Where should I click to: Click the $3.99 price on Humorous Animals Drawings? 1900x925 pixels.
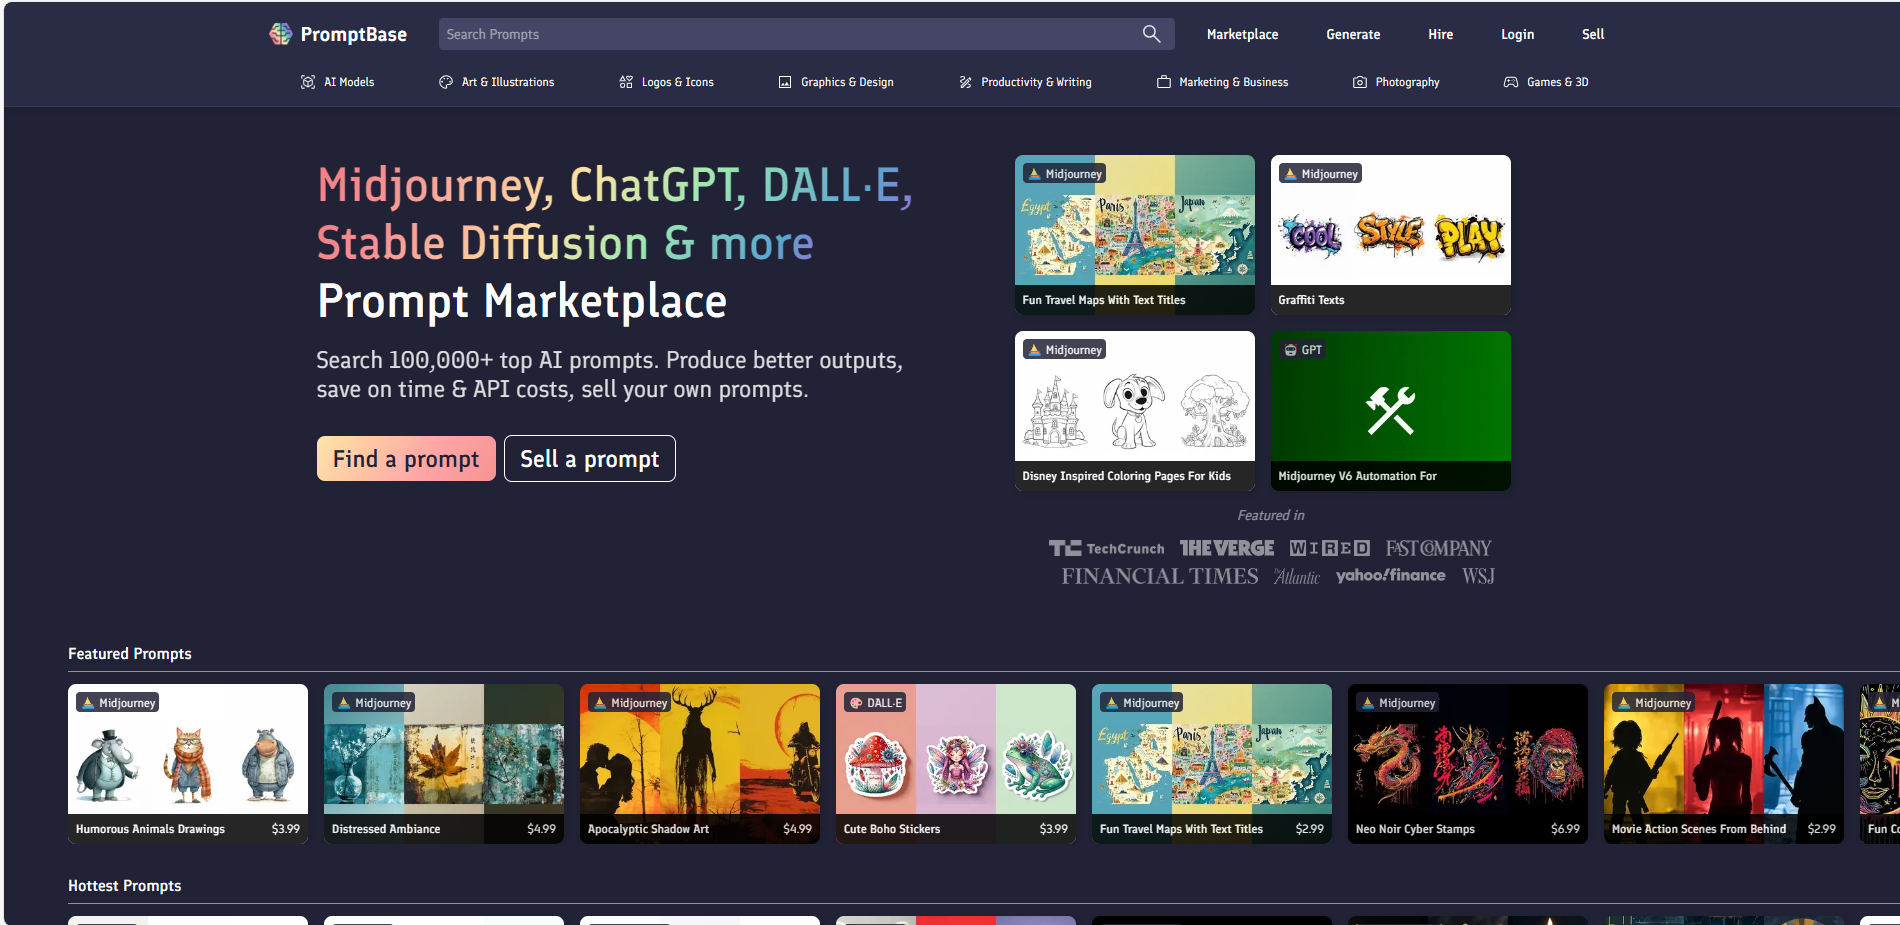point(285,829)
